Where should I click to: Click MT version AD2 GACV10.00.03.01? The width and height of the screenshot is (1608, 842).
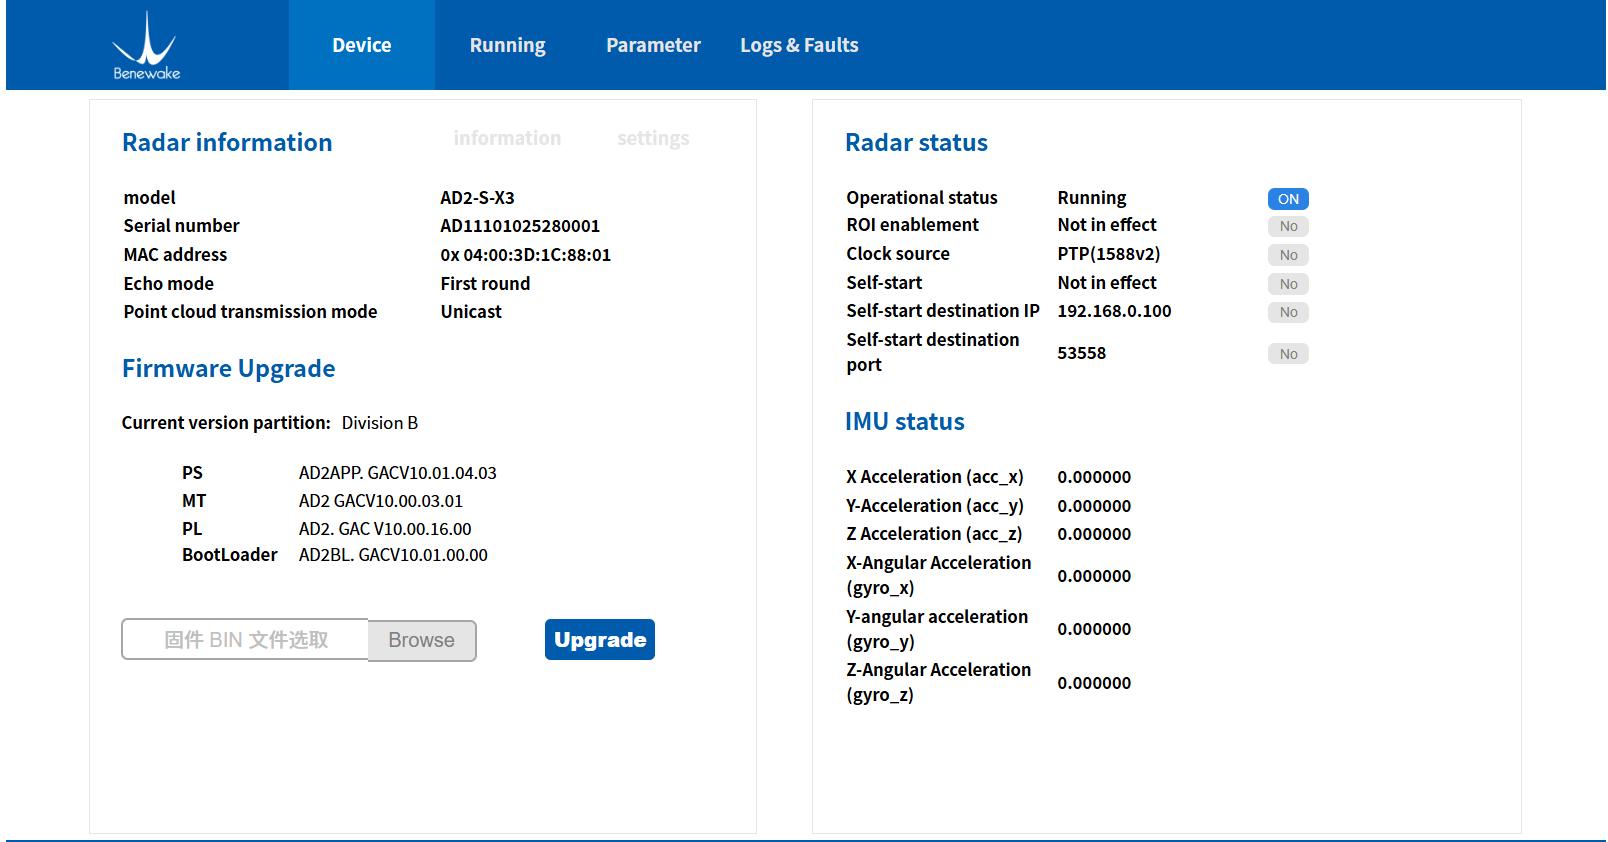point(381,501)
